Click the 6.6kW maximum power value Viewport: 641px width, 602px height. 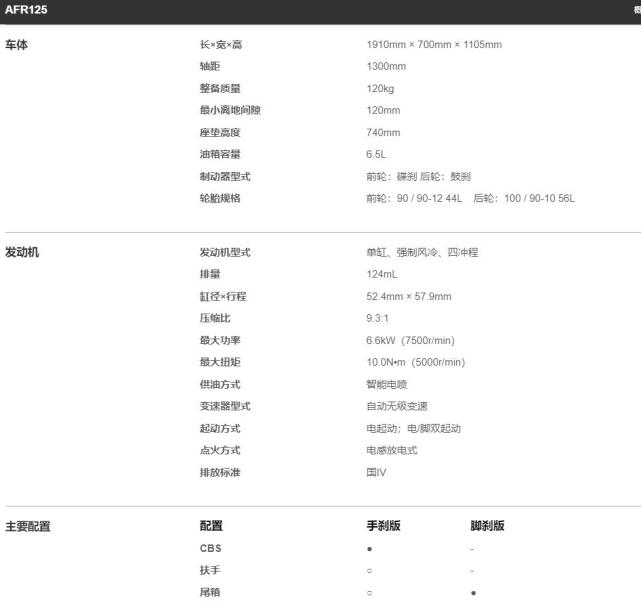(410, 341)
